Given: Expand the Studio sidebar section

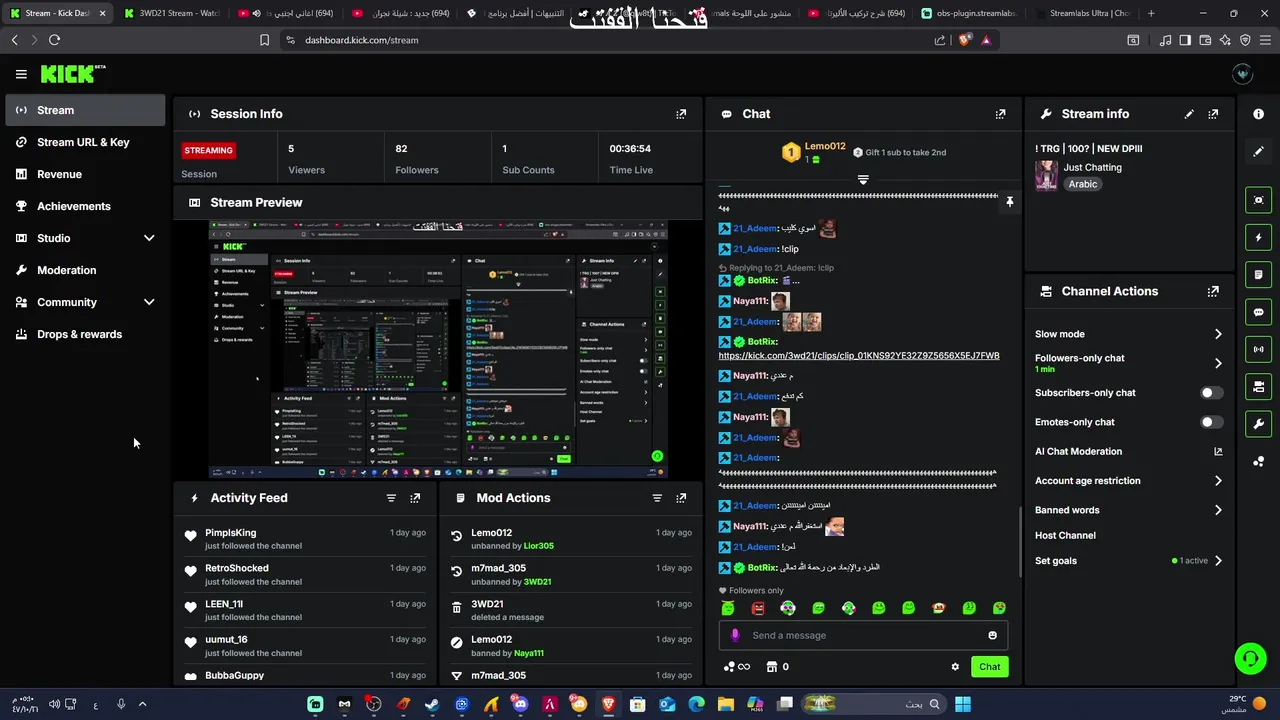Looking at the screenshot, I should pyautogui.click(x=149, y=238).
